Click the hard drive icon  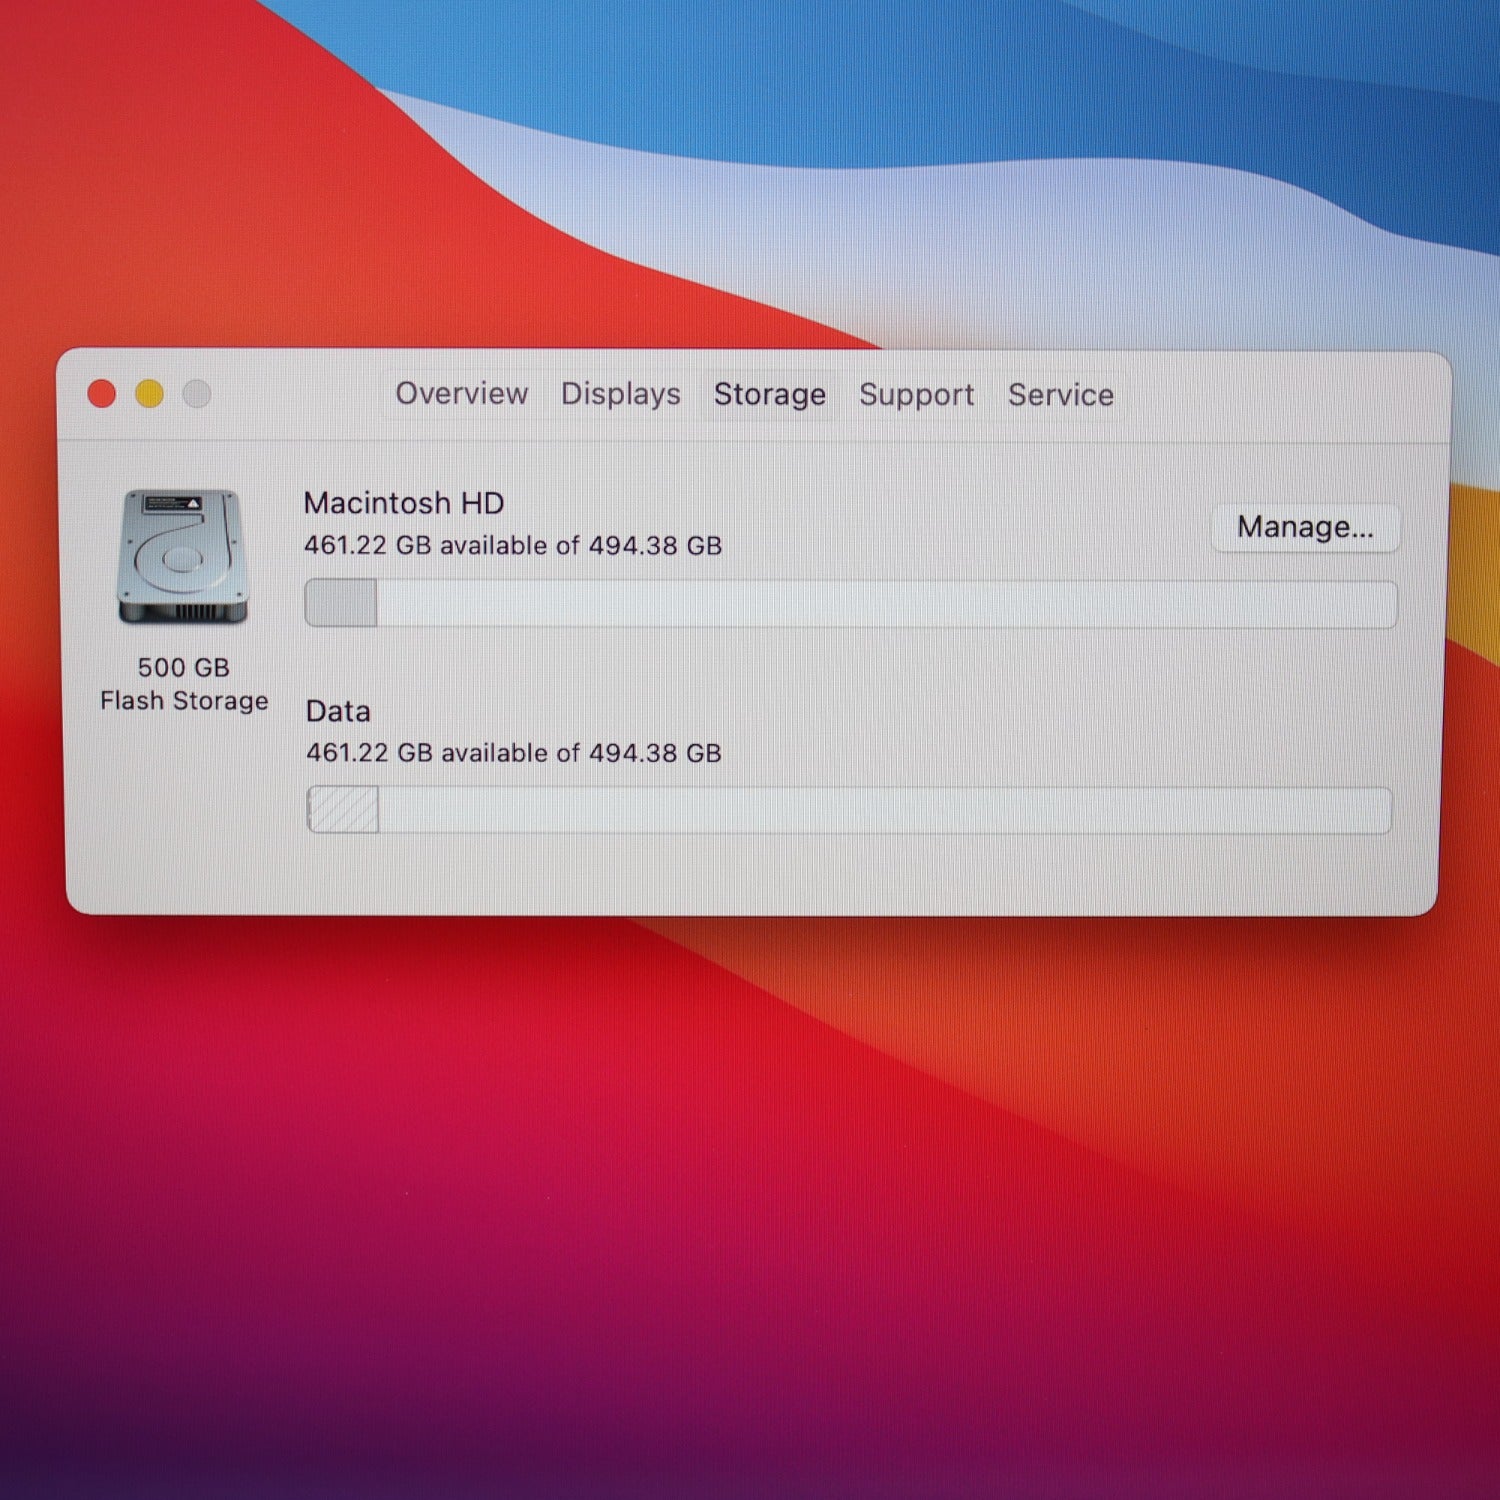pyautogui.click(x=182, y=557)
